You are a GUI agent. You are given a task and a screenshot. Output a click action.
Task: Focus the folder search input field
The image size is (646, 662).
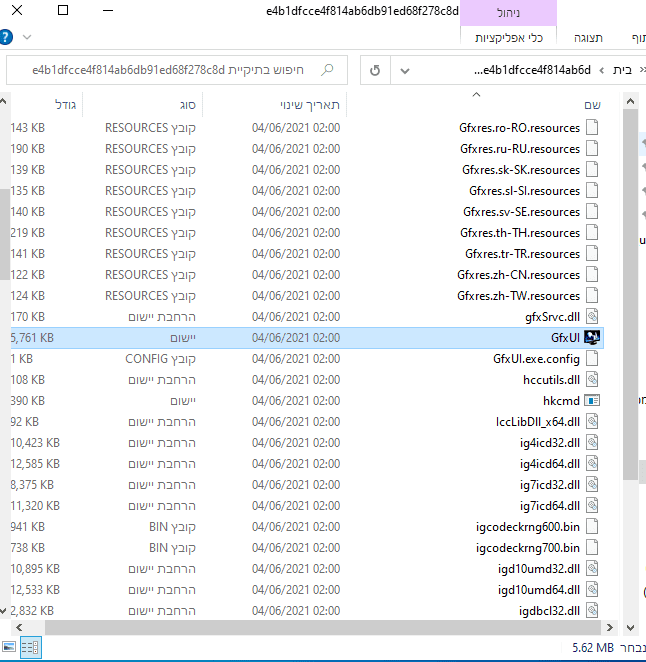[177, 70]
